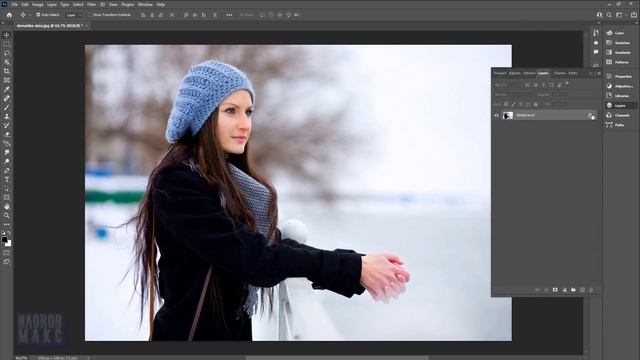Switch to Paths tab in Layers panel
640x360 pixels.
(573, 73)
